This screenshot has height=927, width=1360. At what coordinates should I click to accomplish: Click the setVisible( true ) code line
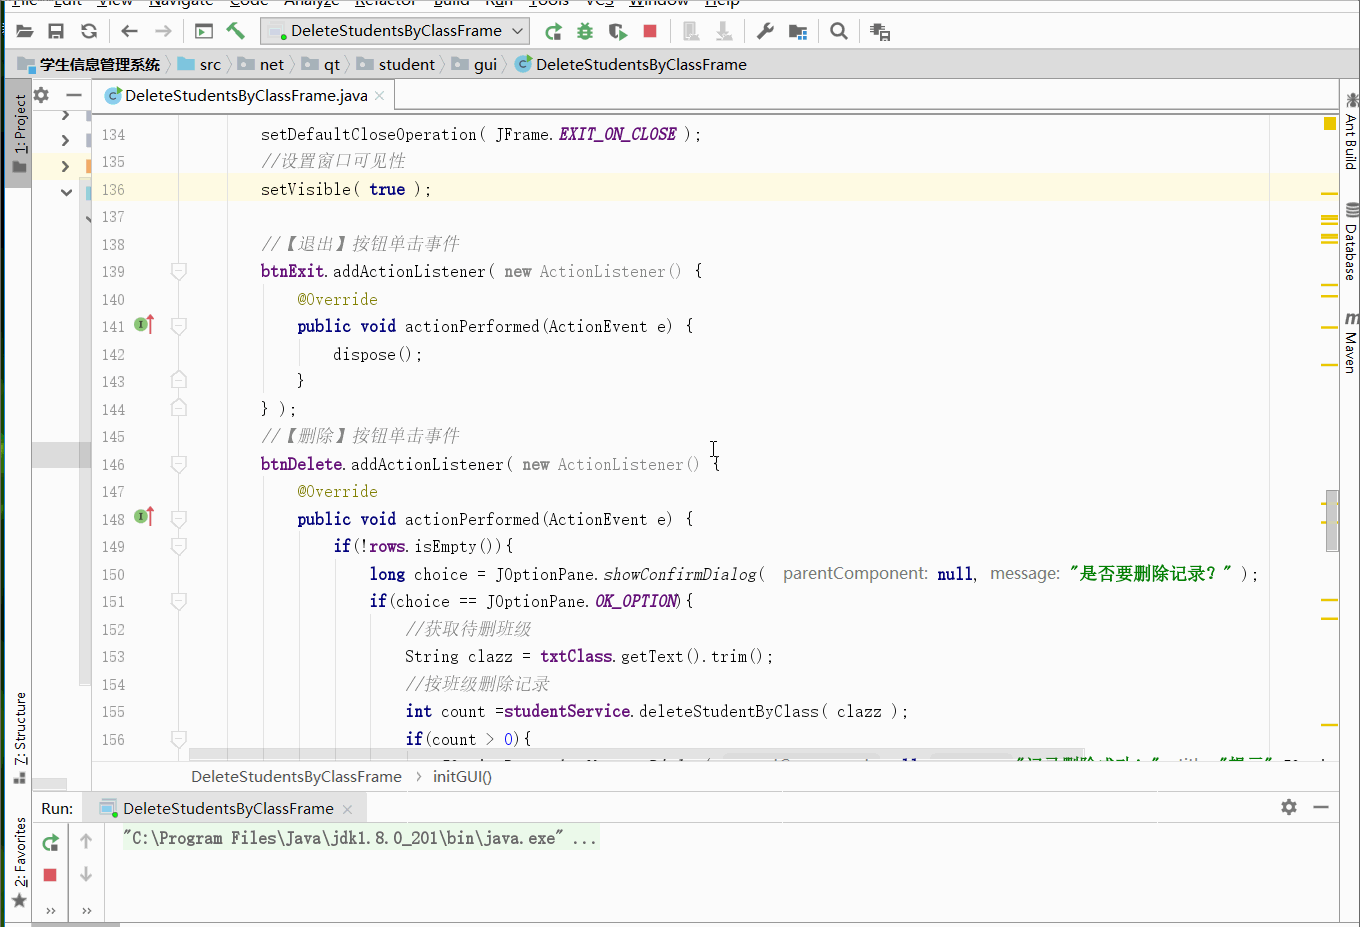(346, 189)
